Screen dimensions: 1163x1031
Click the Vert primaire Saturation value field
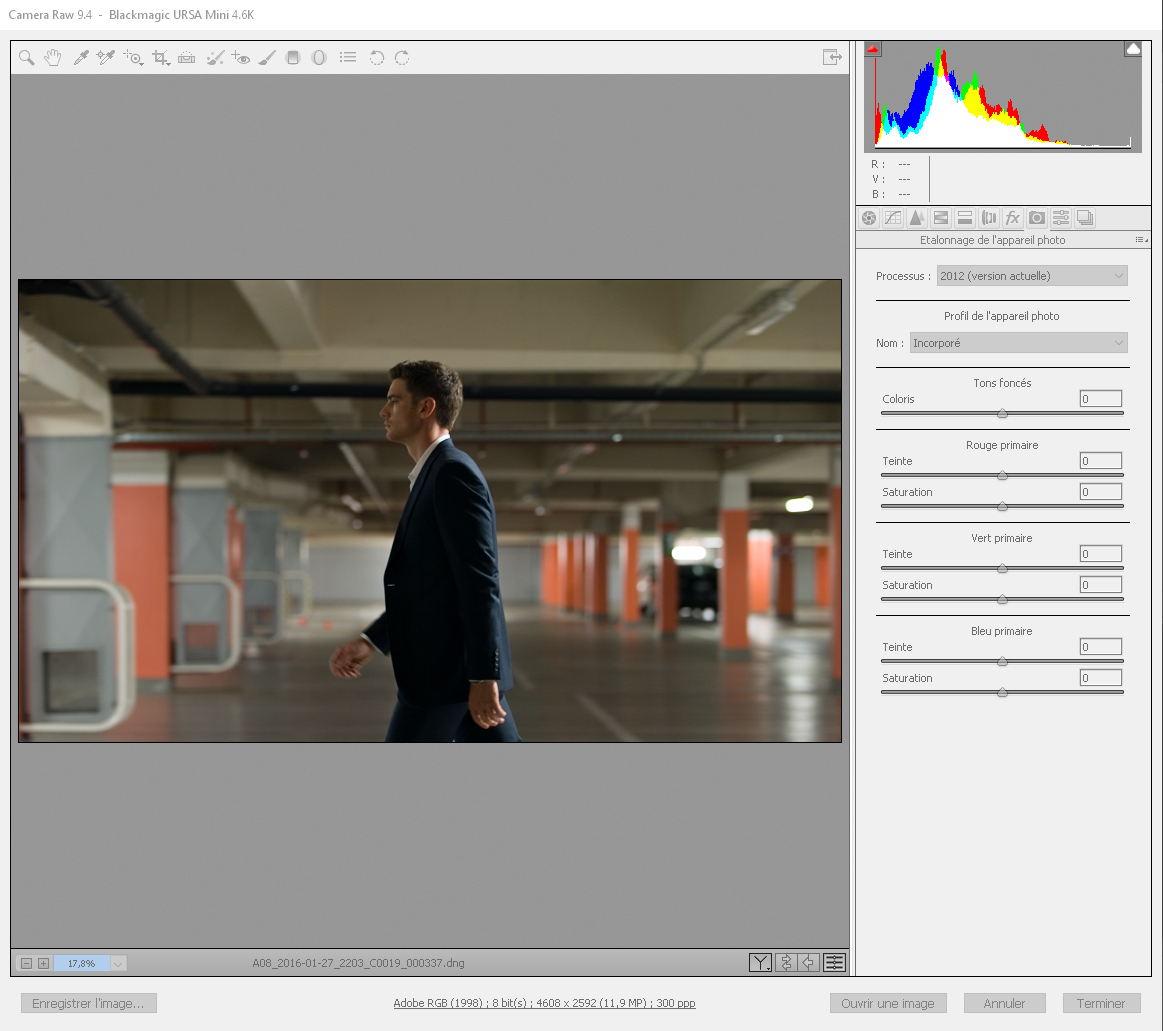(1101, 585)
